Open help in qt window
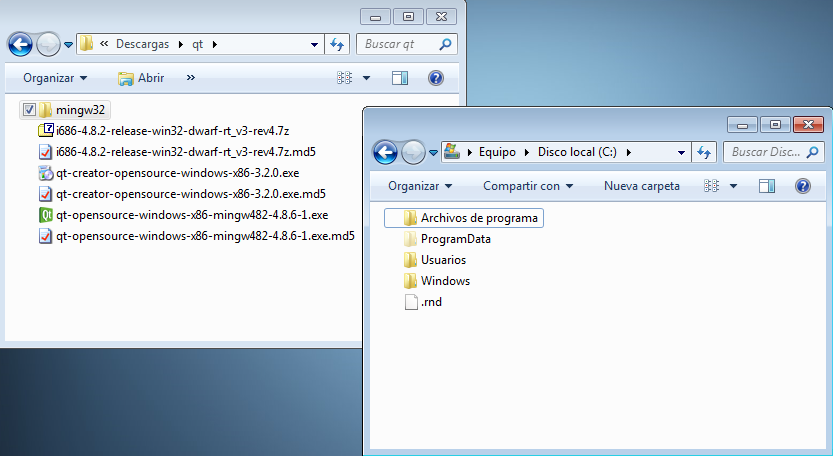This screenshot has height=456, width=833. pos(436,78)
